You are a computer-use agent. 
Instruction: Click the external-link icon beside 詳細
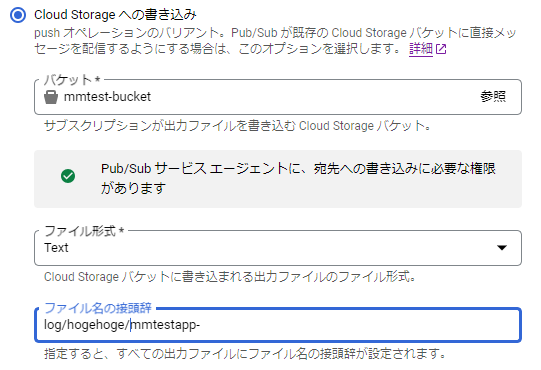click(x=441, y=49)
